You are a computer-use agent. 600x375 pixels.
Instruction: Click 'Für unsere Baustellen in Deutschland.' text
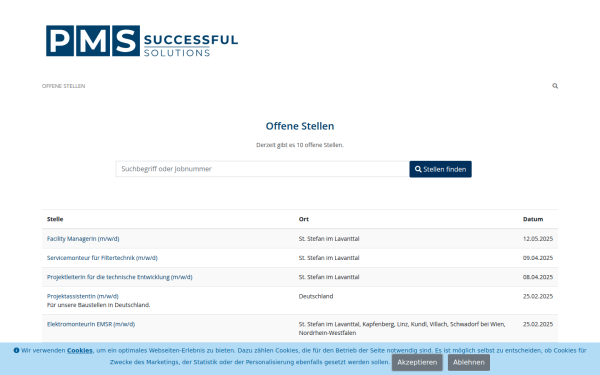[x=98, y=305]
